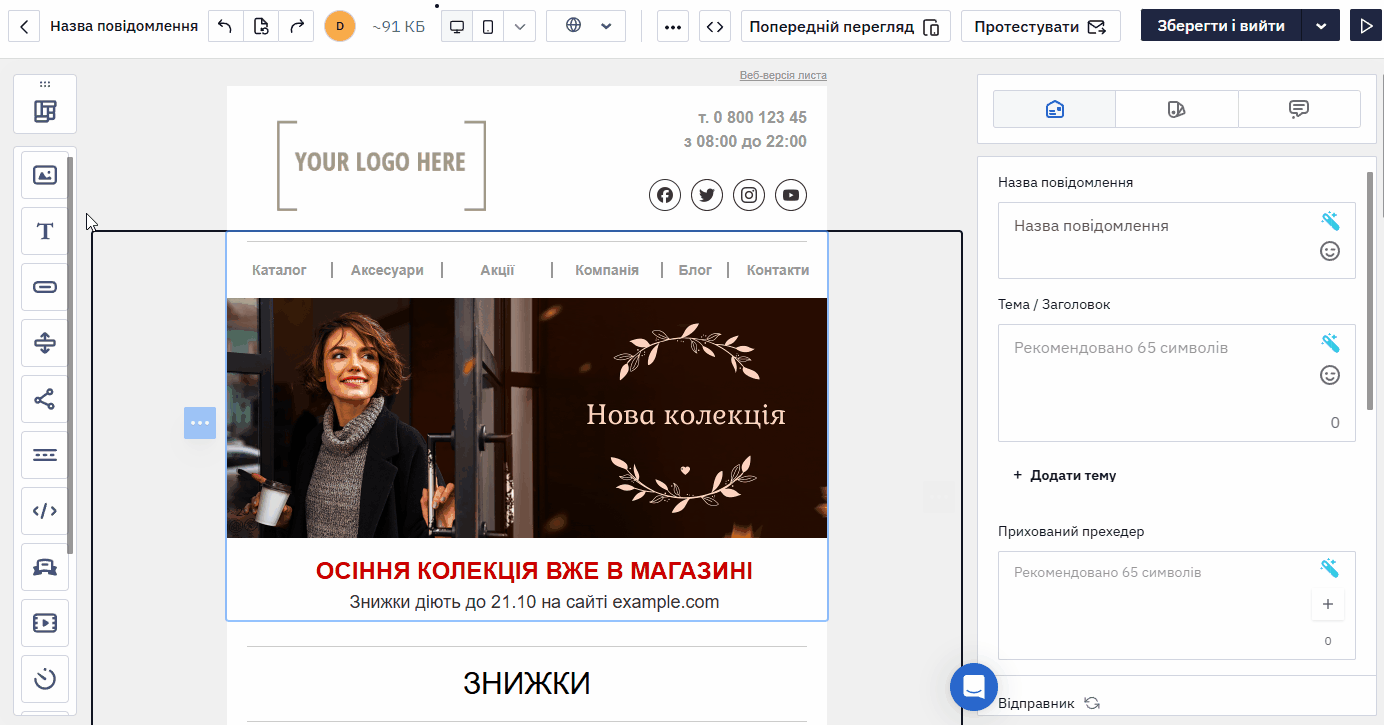Open the HTML code editor

[714, 26]
